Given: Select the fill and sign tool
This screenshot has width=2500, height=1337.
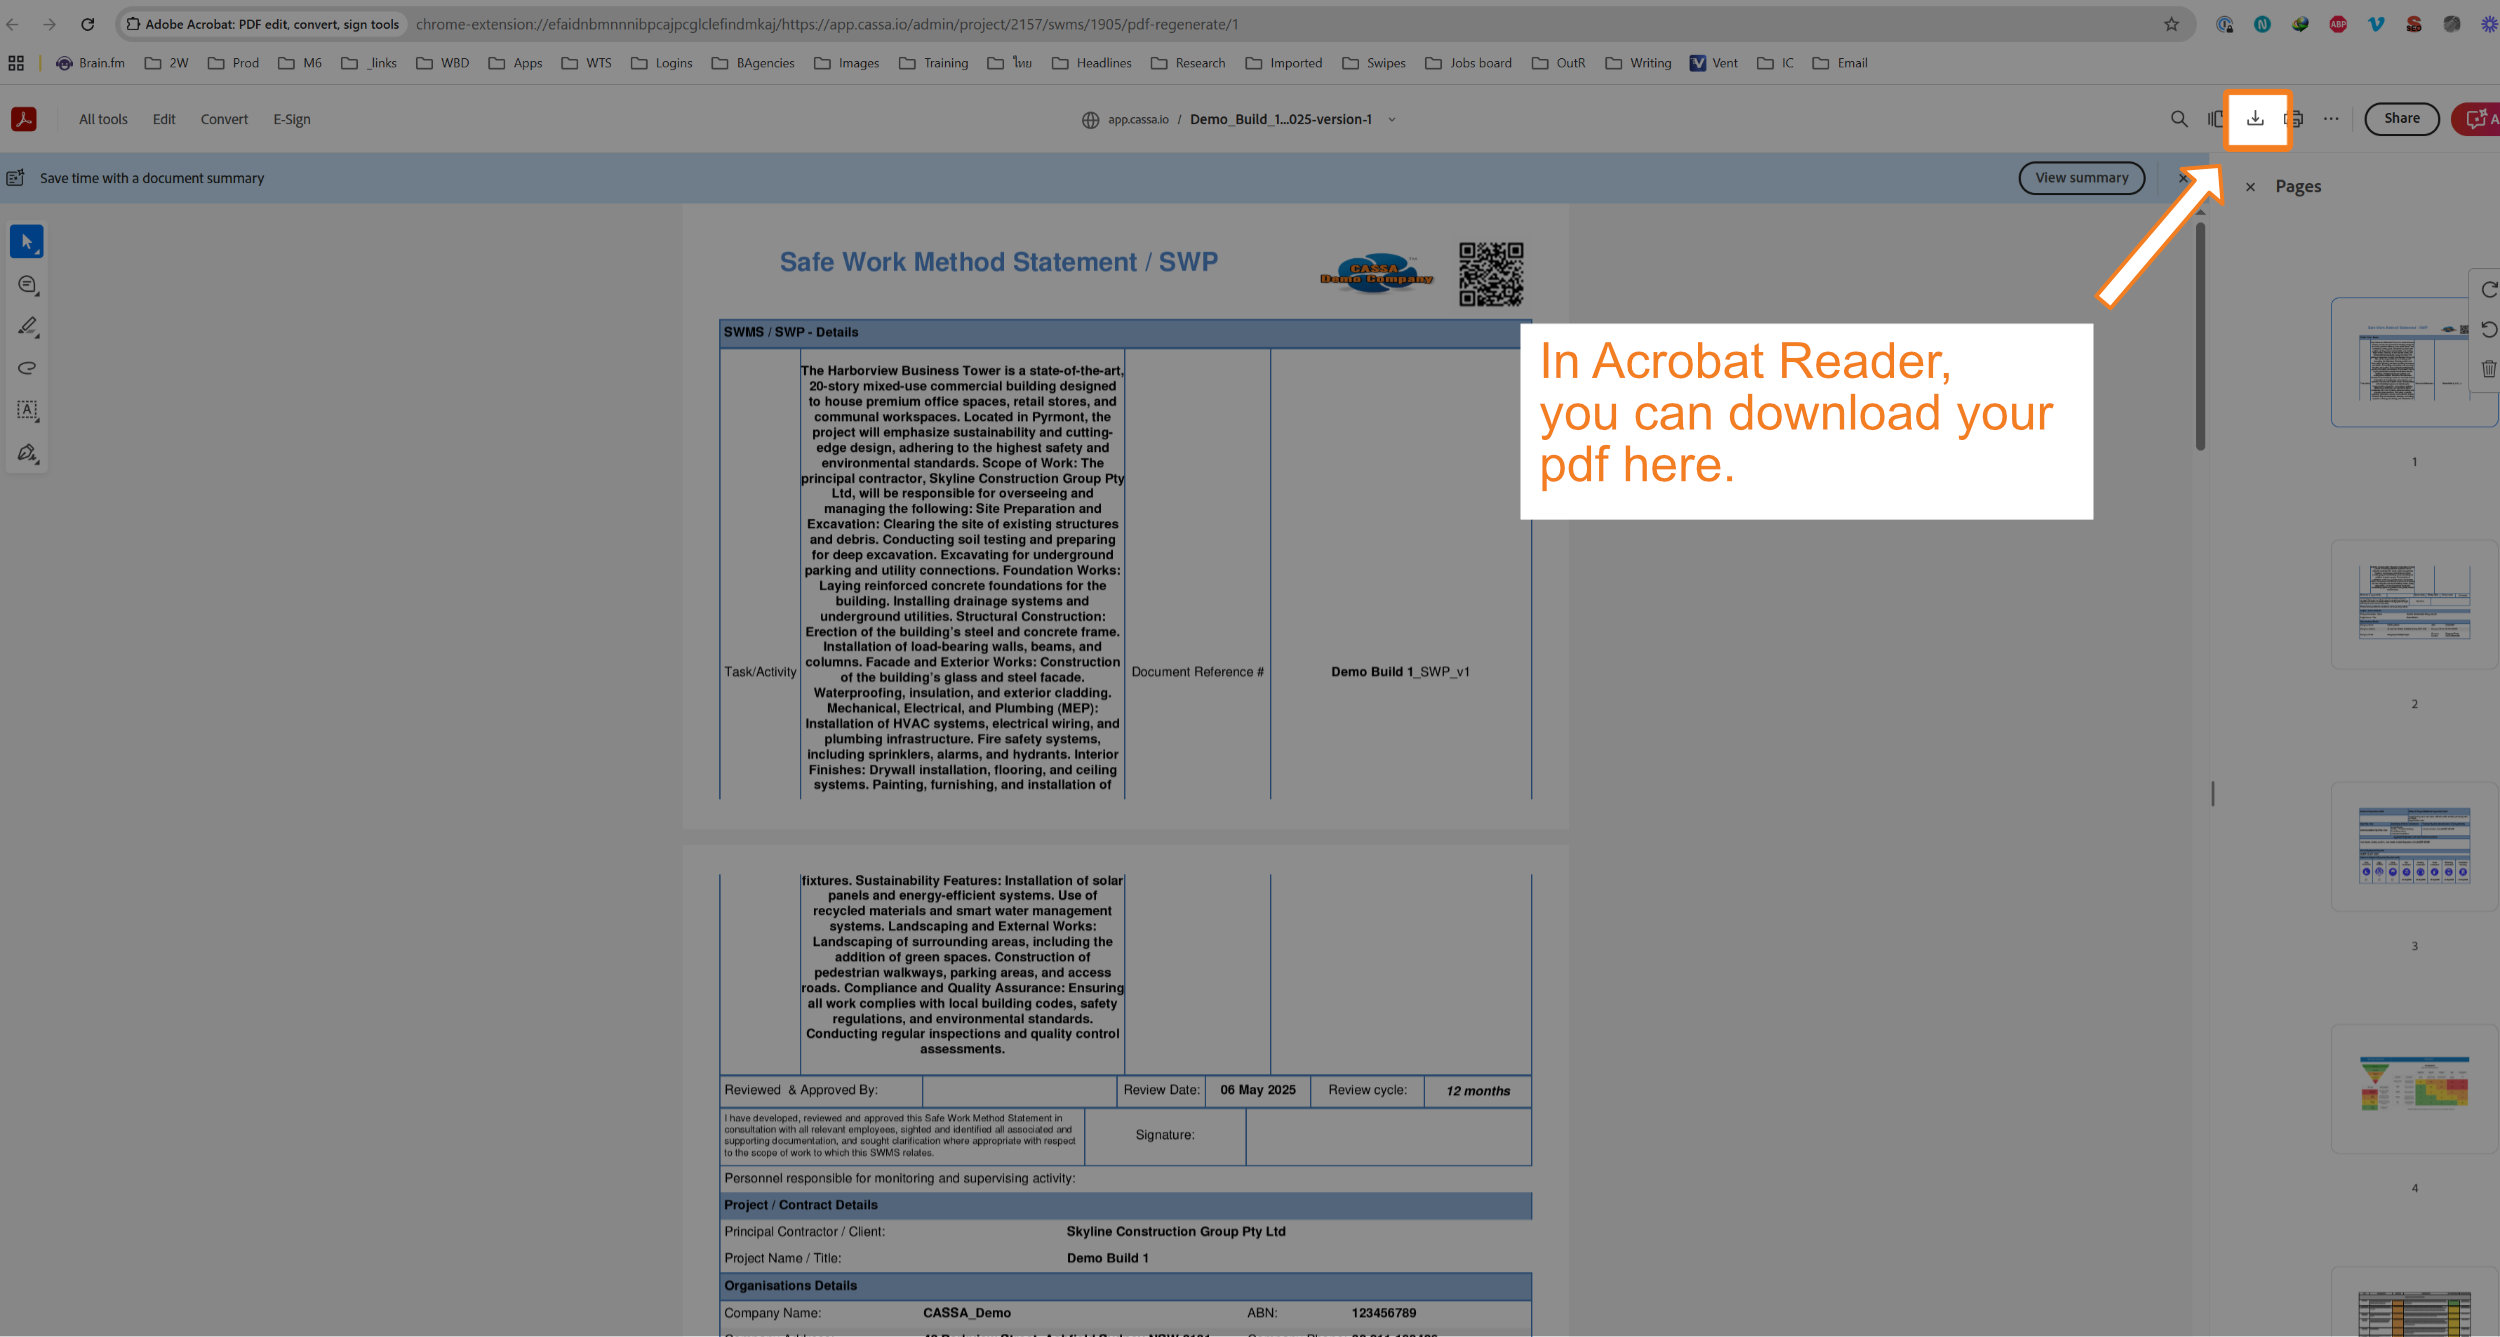Looking at the screenshot, I should click(27, 453).
